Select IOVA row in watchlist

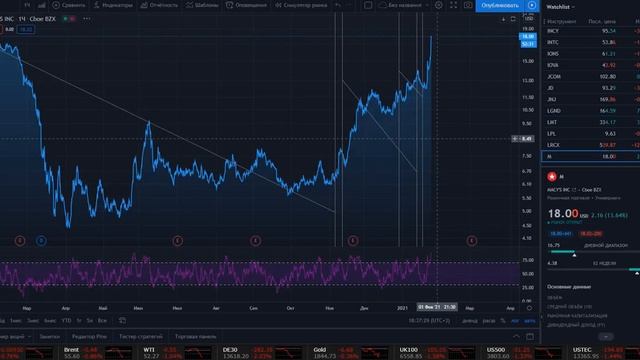(x=591, y=65)
